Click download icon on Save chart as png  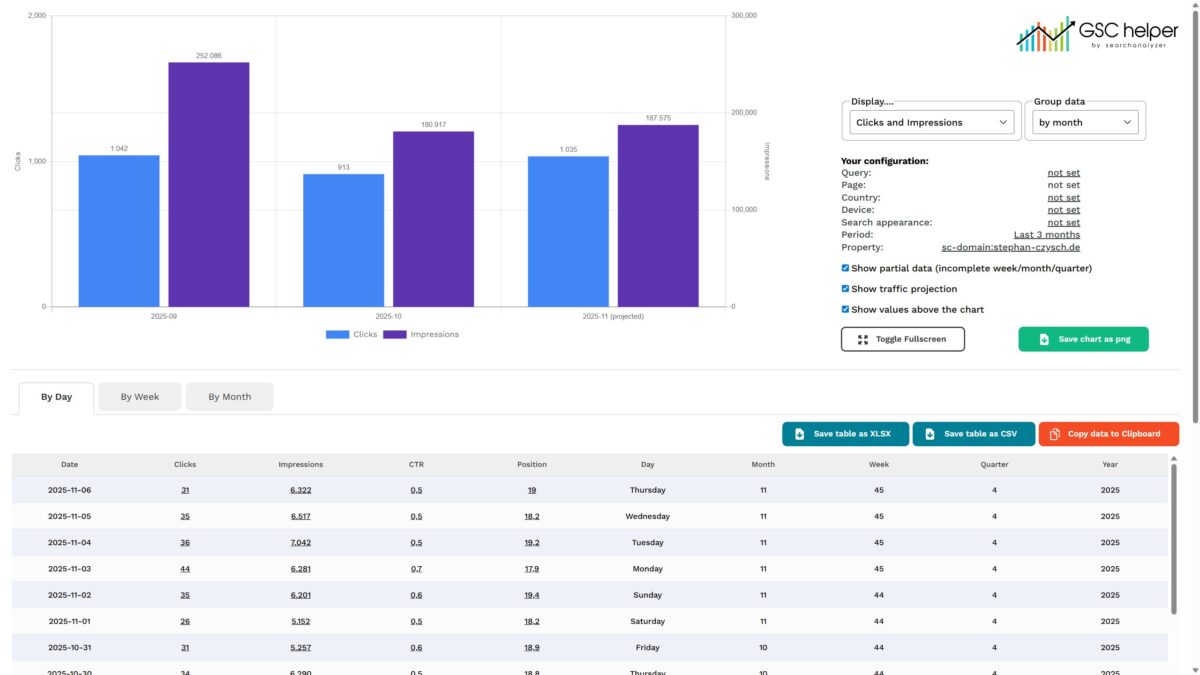coord(1044,340)
